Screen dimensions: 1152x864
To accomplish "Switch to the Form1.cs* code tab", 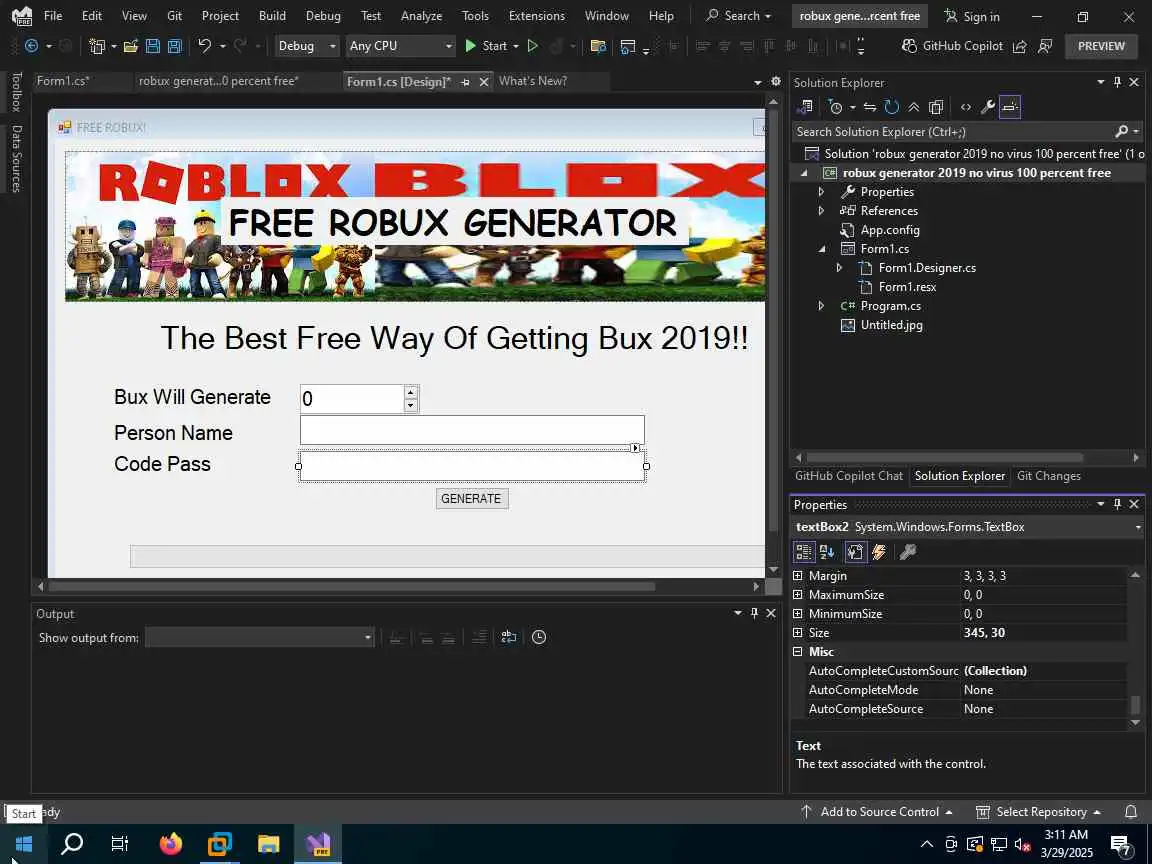I will click(63, 81).
